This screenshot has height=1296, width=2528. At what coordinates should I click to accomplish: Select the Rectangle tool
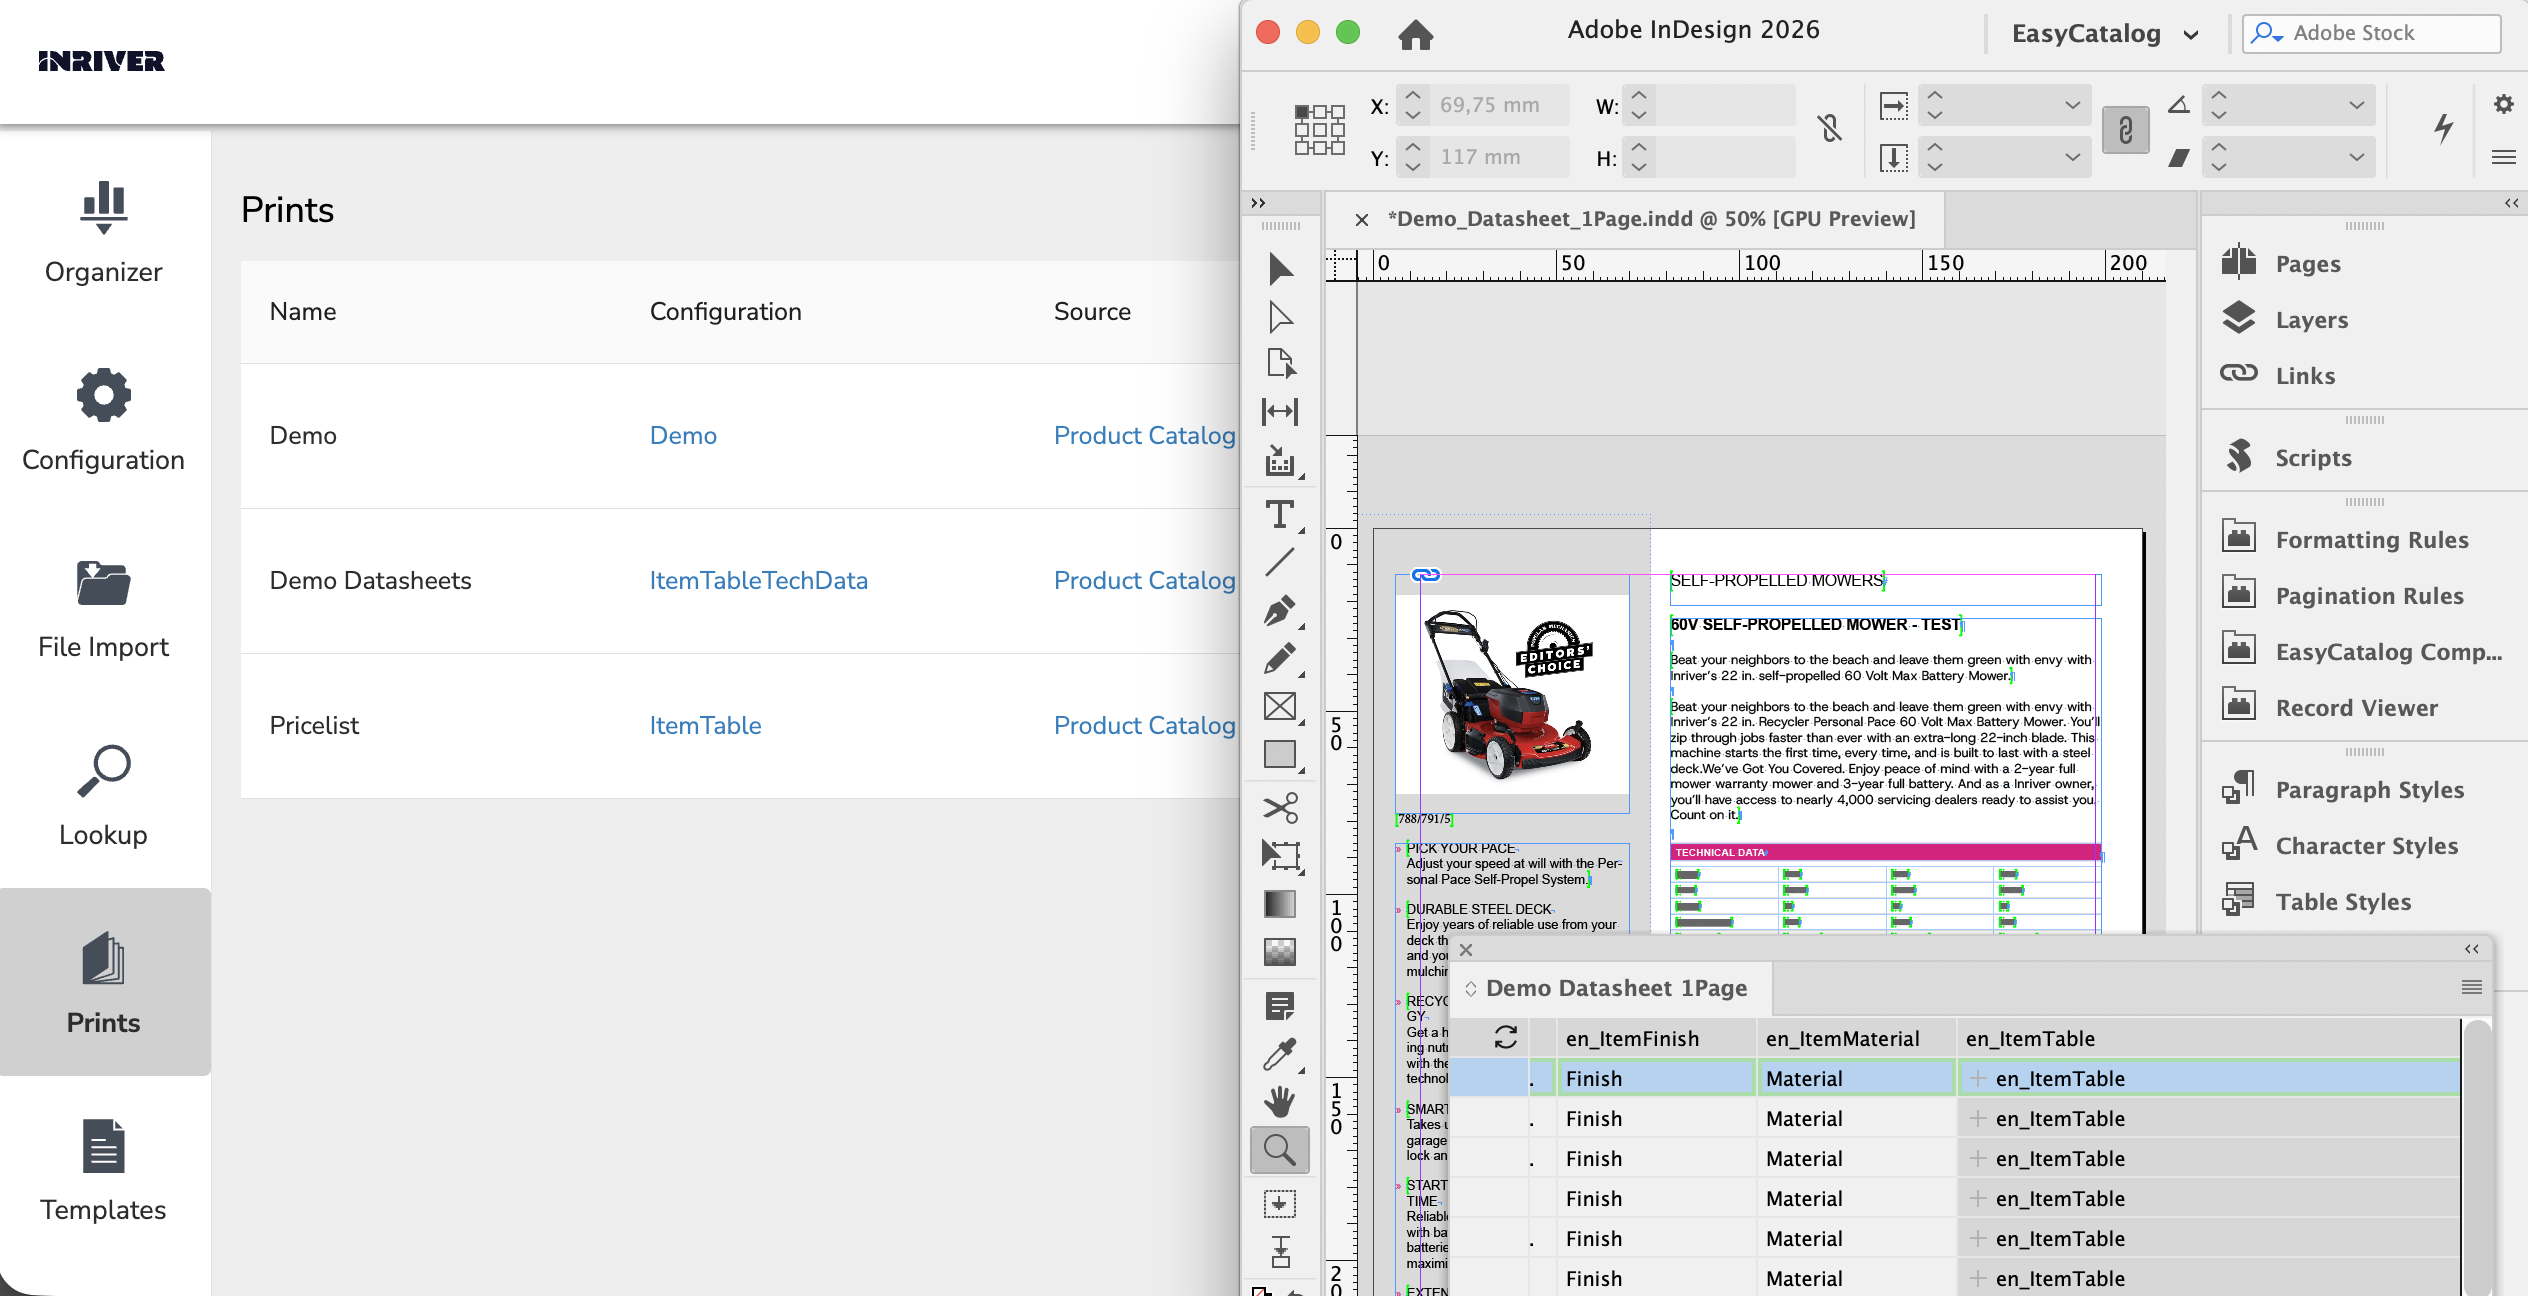click(1280, 755)
